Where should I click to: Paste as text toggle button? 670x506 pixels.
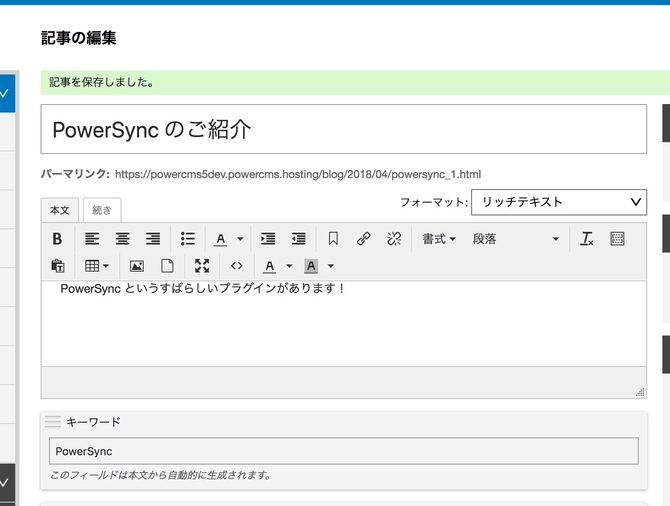click(58, 266)
